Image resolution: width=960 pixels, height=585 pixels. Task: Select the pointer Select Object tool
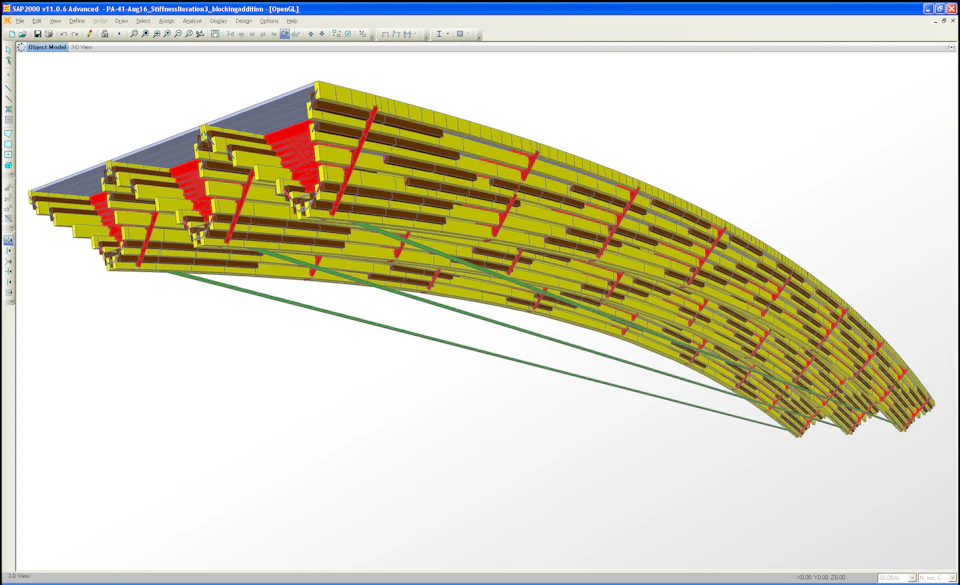coord(9,50)
